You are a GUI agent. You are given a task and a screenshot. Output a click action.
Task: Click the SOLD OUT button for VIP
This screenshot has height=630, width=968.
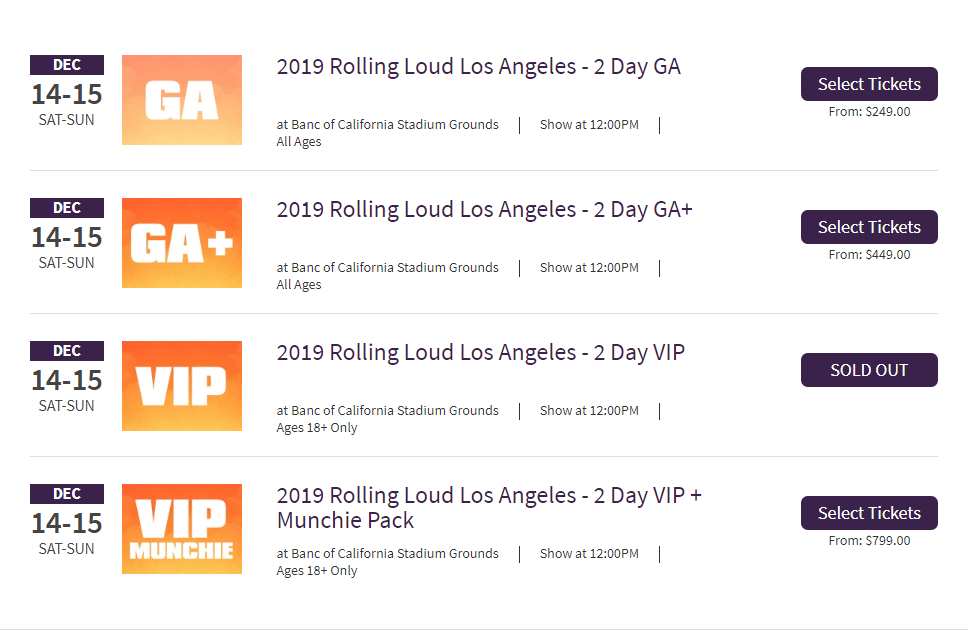(x=869, y=370)
